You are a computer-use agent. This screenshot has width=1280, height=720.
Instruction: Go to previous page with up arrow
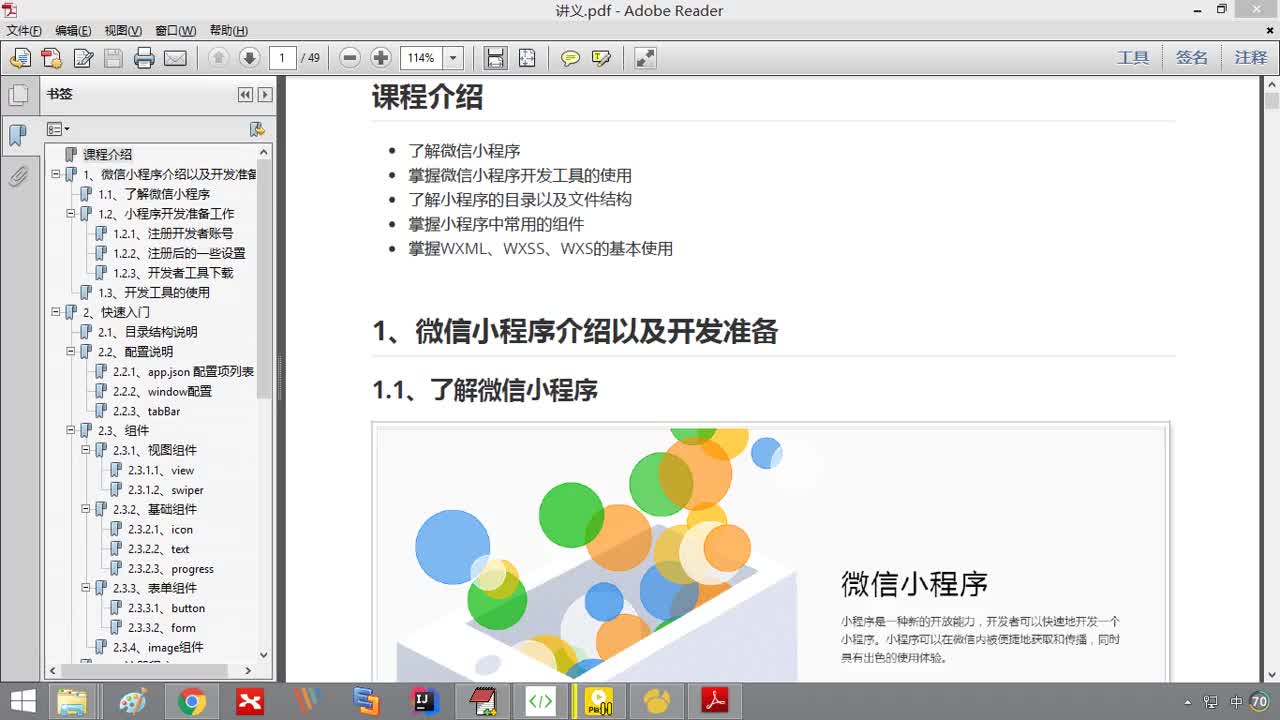(x=219, y=58)
